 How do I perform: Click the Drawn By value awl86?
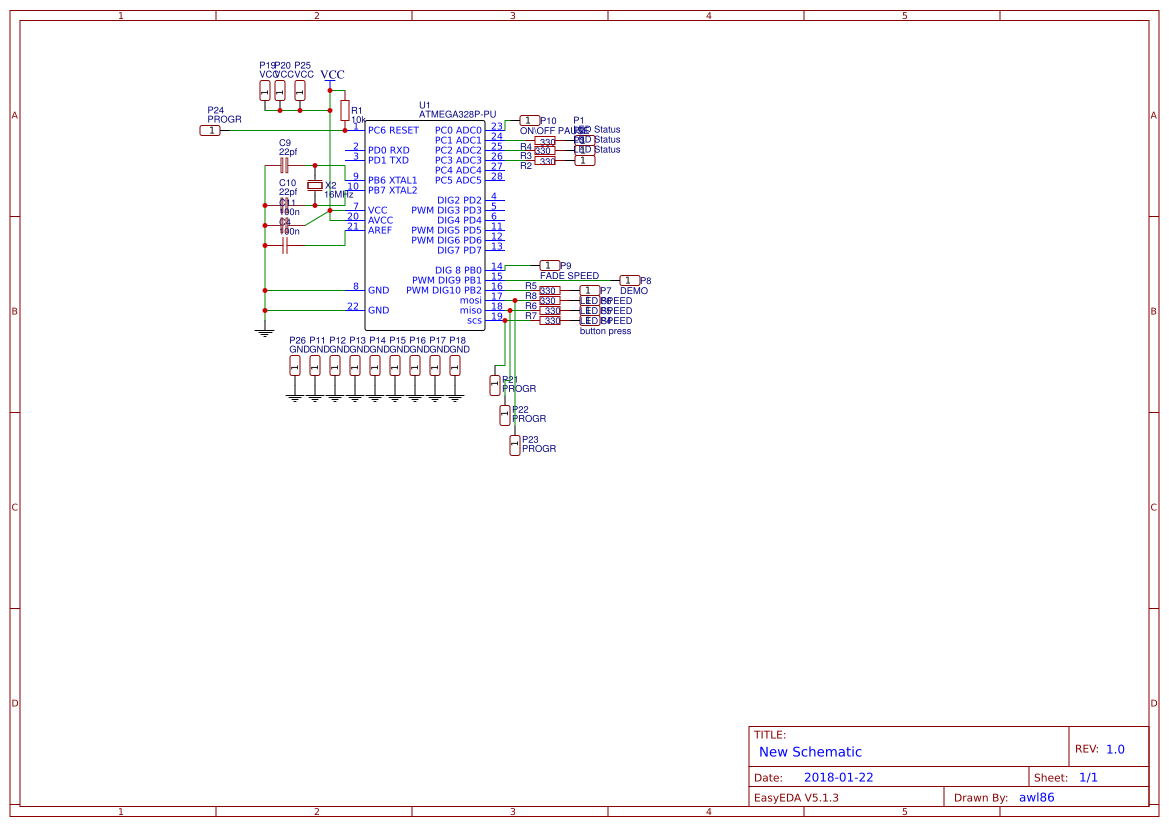tap(1037, 797)
